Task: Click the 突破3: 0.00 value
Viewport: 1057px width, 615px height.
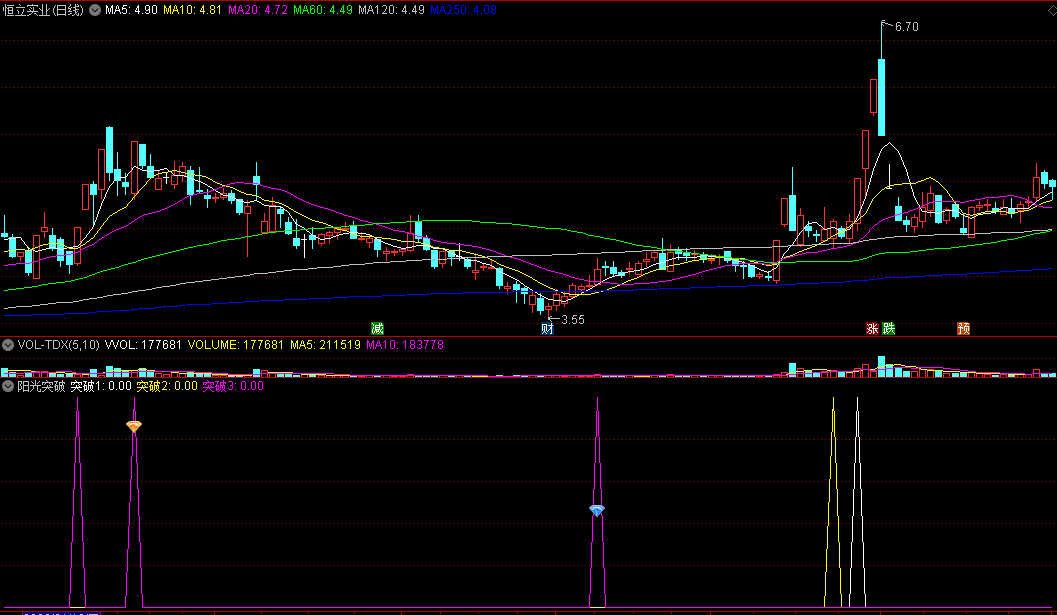Action: point(233,386)
